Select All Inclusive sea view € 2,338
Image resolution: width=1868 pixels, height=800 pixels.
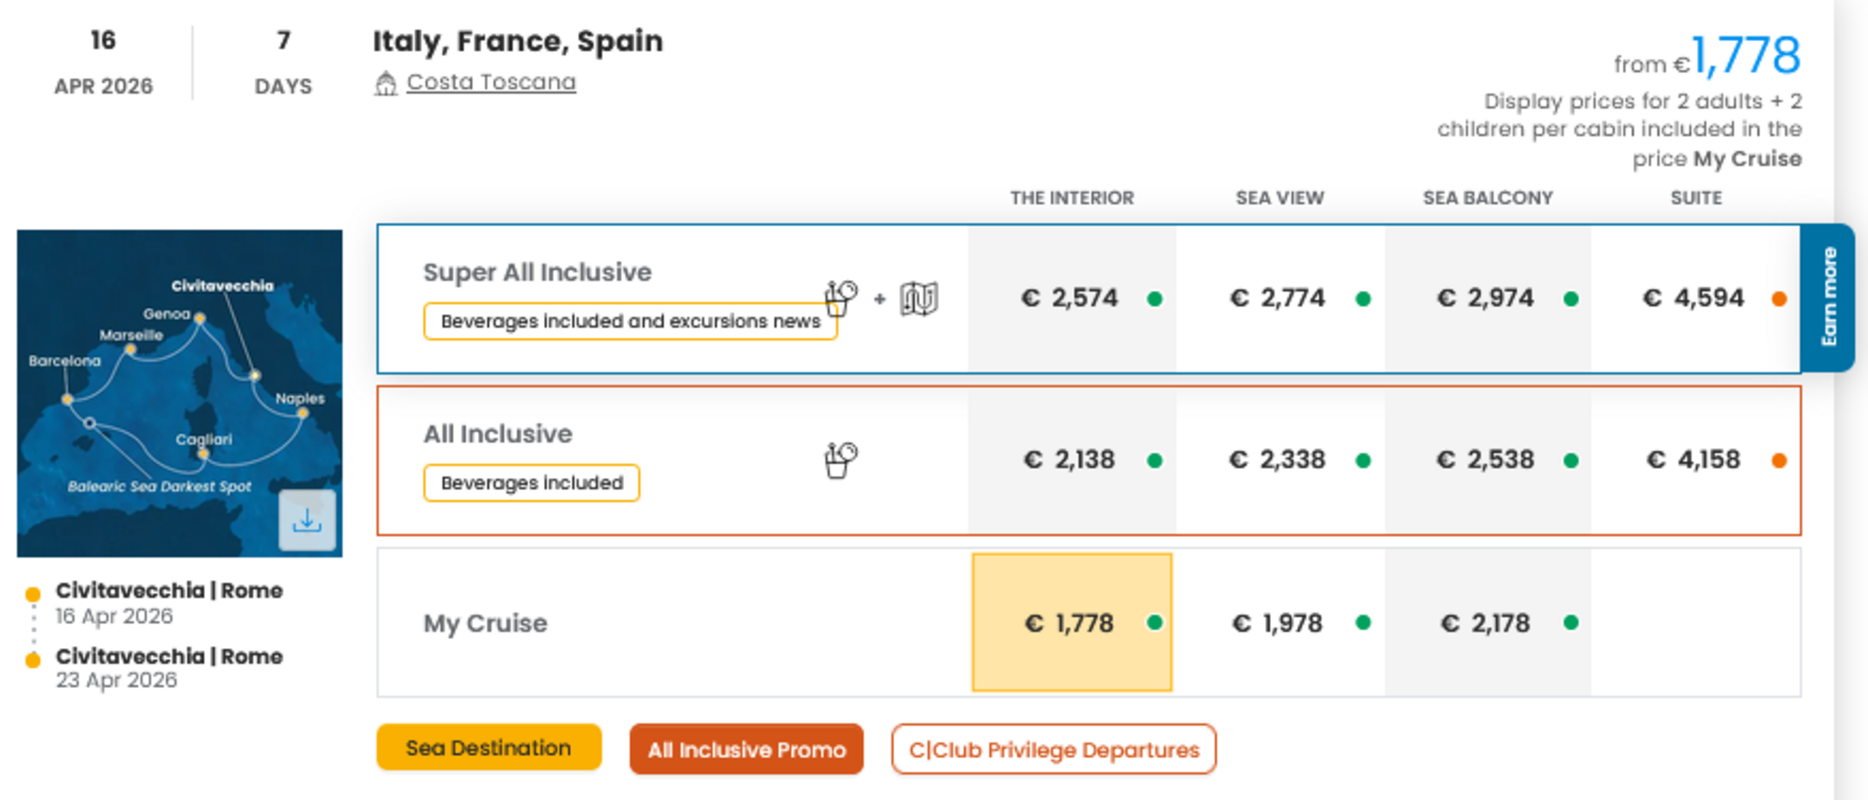coord(1277,460)
